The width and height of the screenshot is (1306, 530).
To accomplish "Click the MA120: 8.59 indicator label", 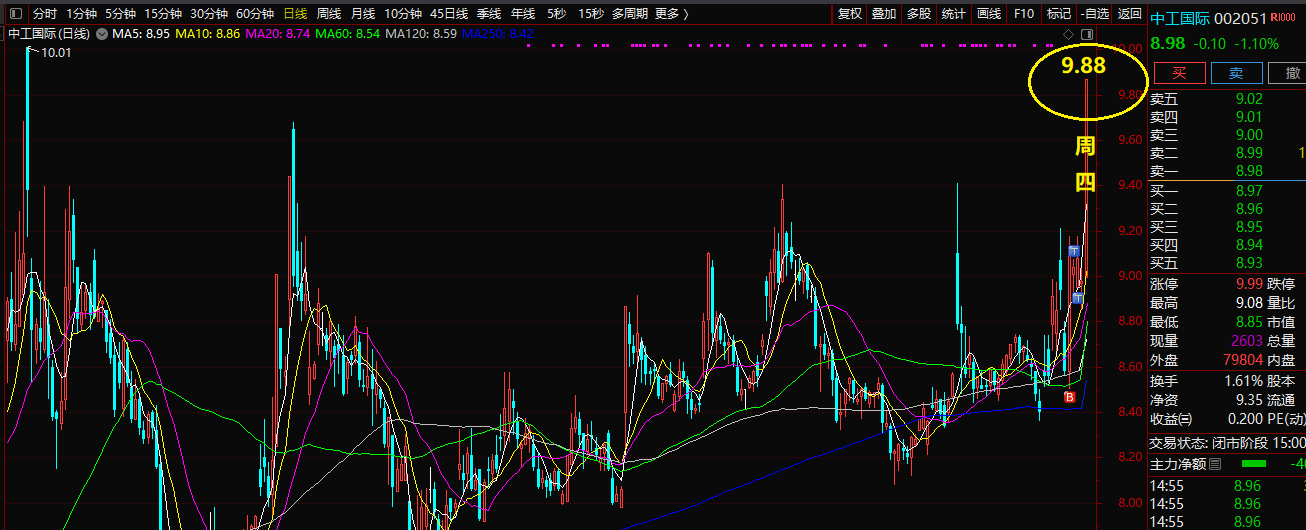I will pos(422,34).
